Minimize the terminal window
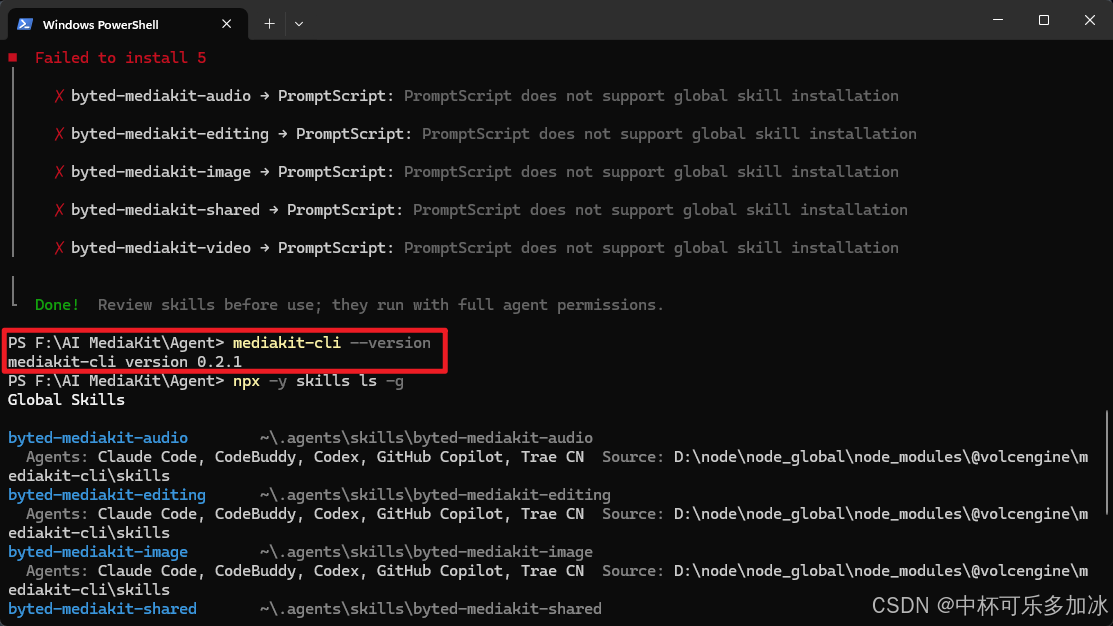Image resolution: width=1113 pixels, height=626 pixels. (998, 20)
